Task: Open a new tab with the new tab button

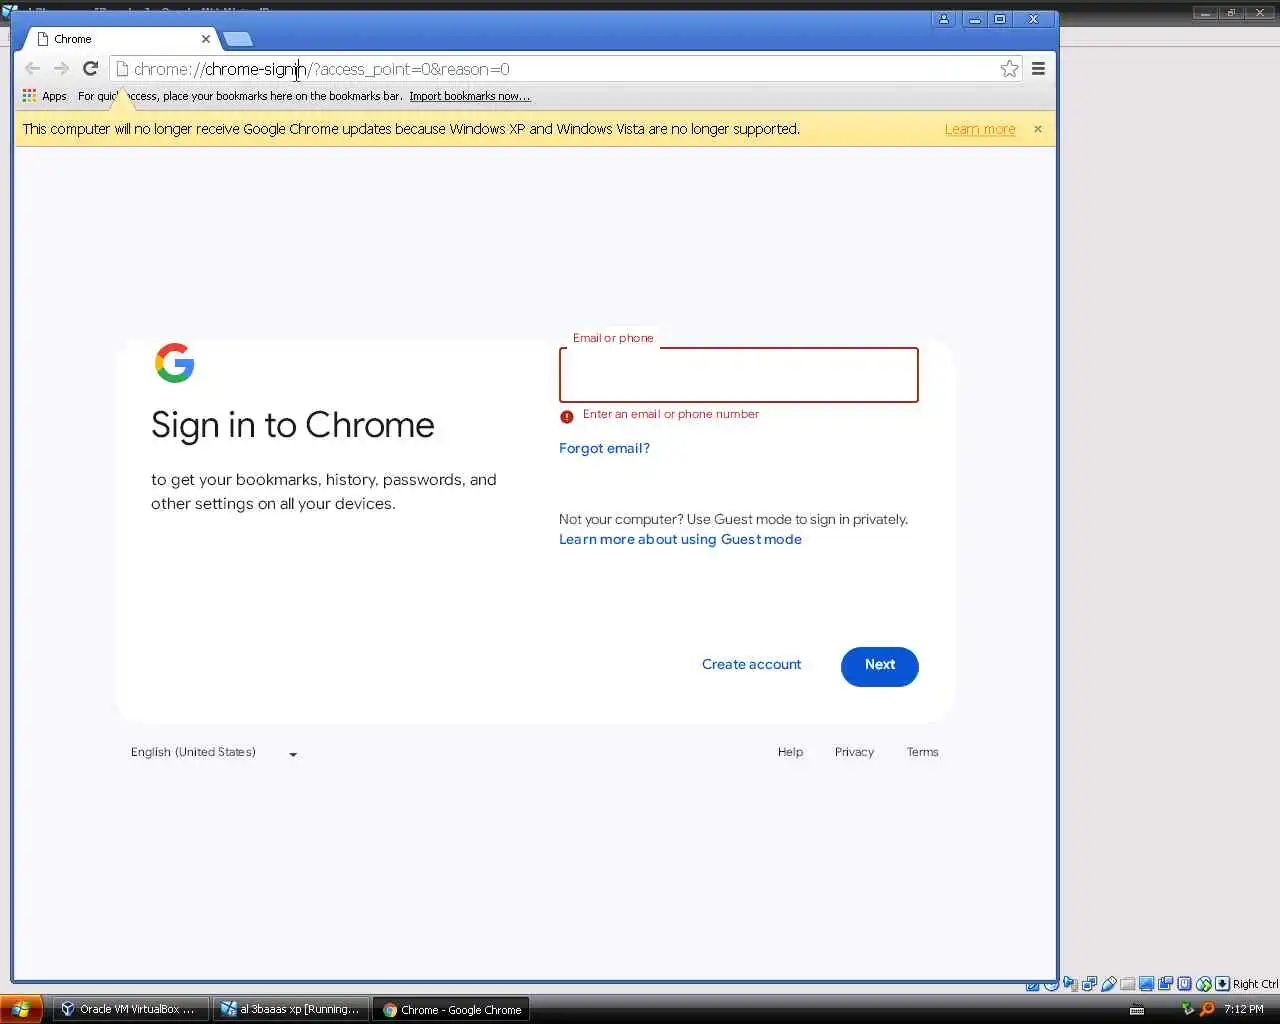Action: 237,39
